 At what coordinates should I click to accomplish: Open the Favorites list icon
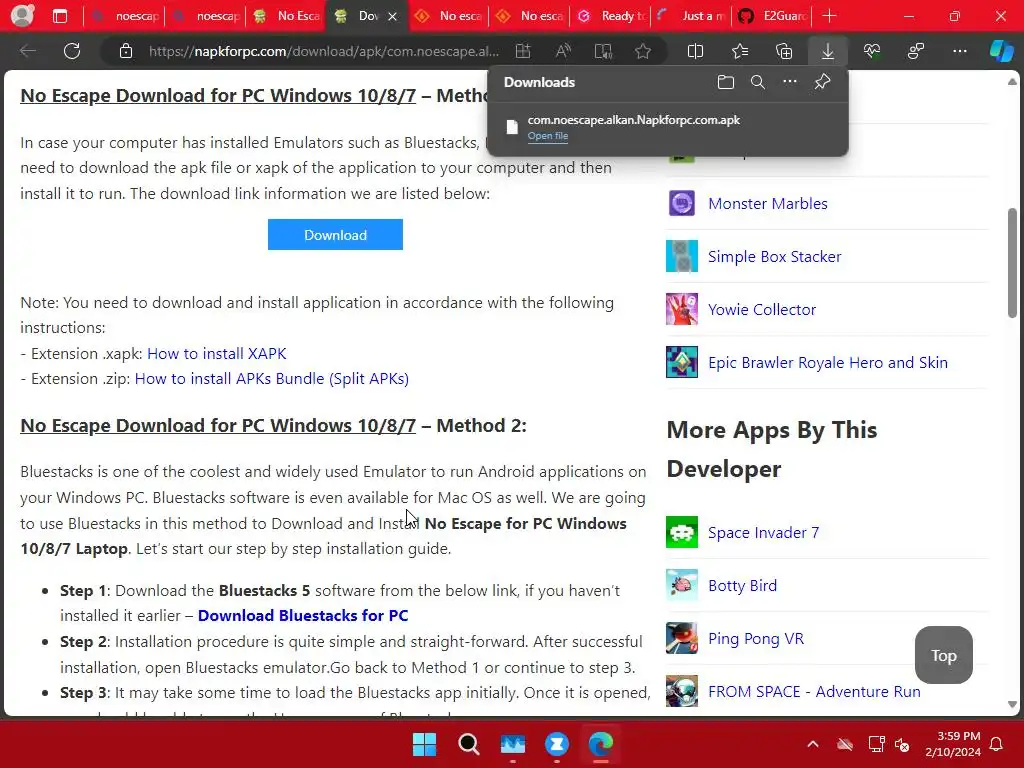coord(740,51)
